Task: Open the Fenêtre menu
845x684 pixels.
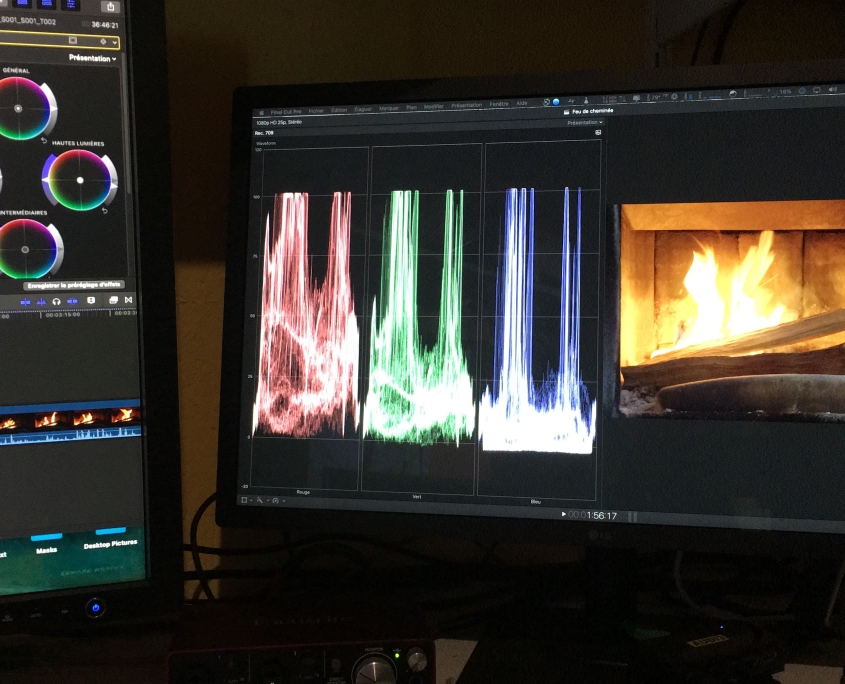Action: point(498,103)
